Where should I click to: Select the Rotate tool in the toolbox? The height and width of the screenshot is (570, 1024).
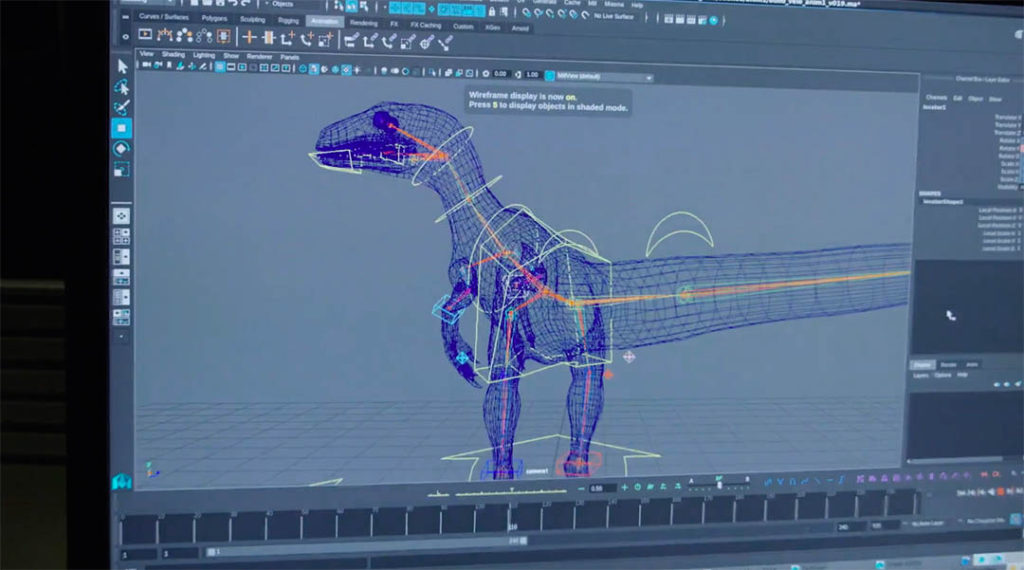(121, 149)
